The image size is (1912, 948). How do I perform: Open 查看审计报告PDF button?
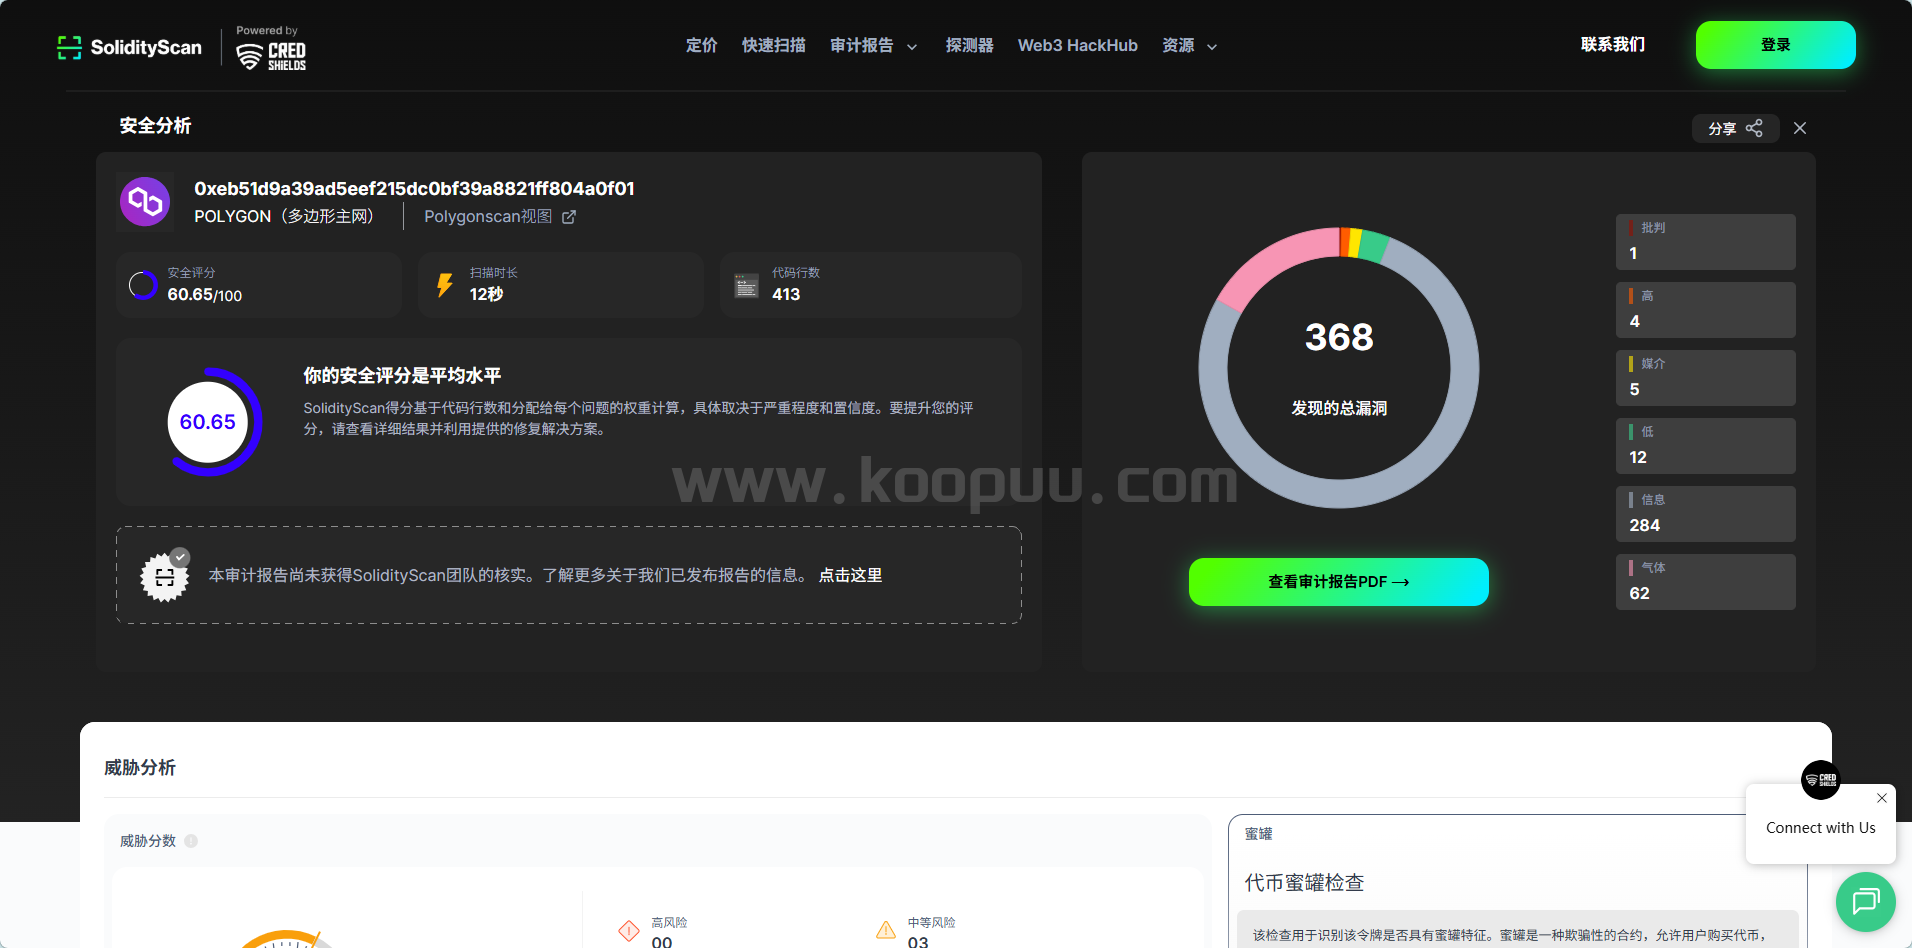pyautogui.click(x=1338, y=582)
